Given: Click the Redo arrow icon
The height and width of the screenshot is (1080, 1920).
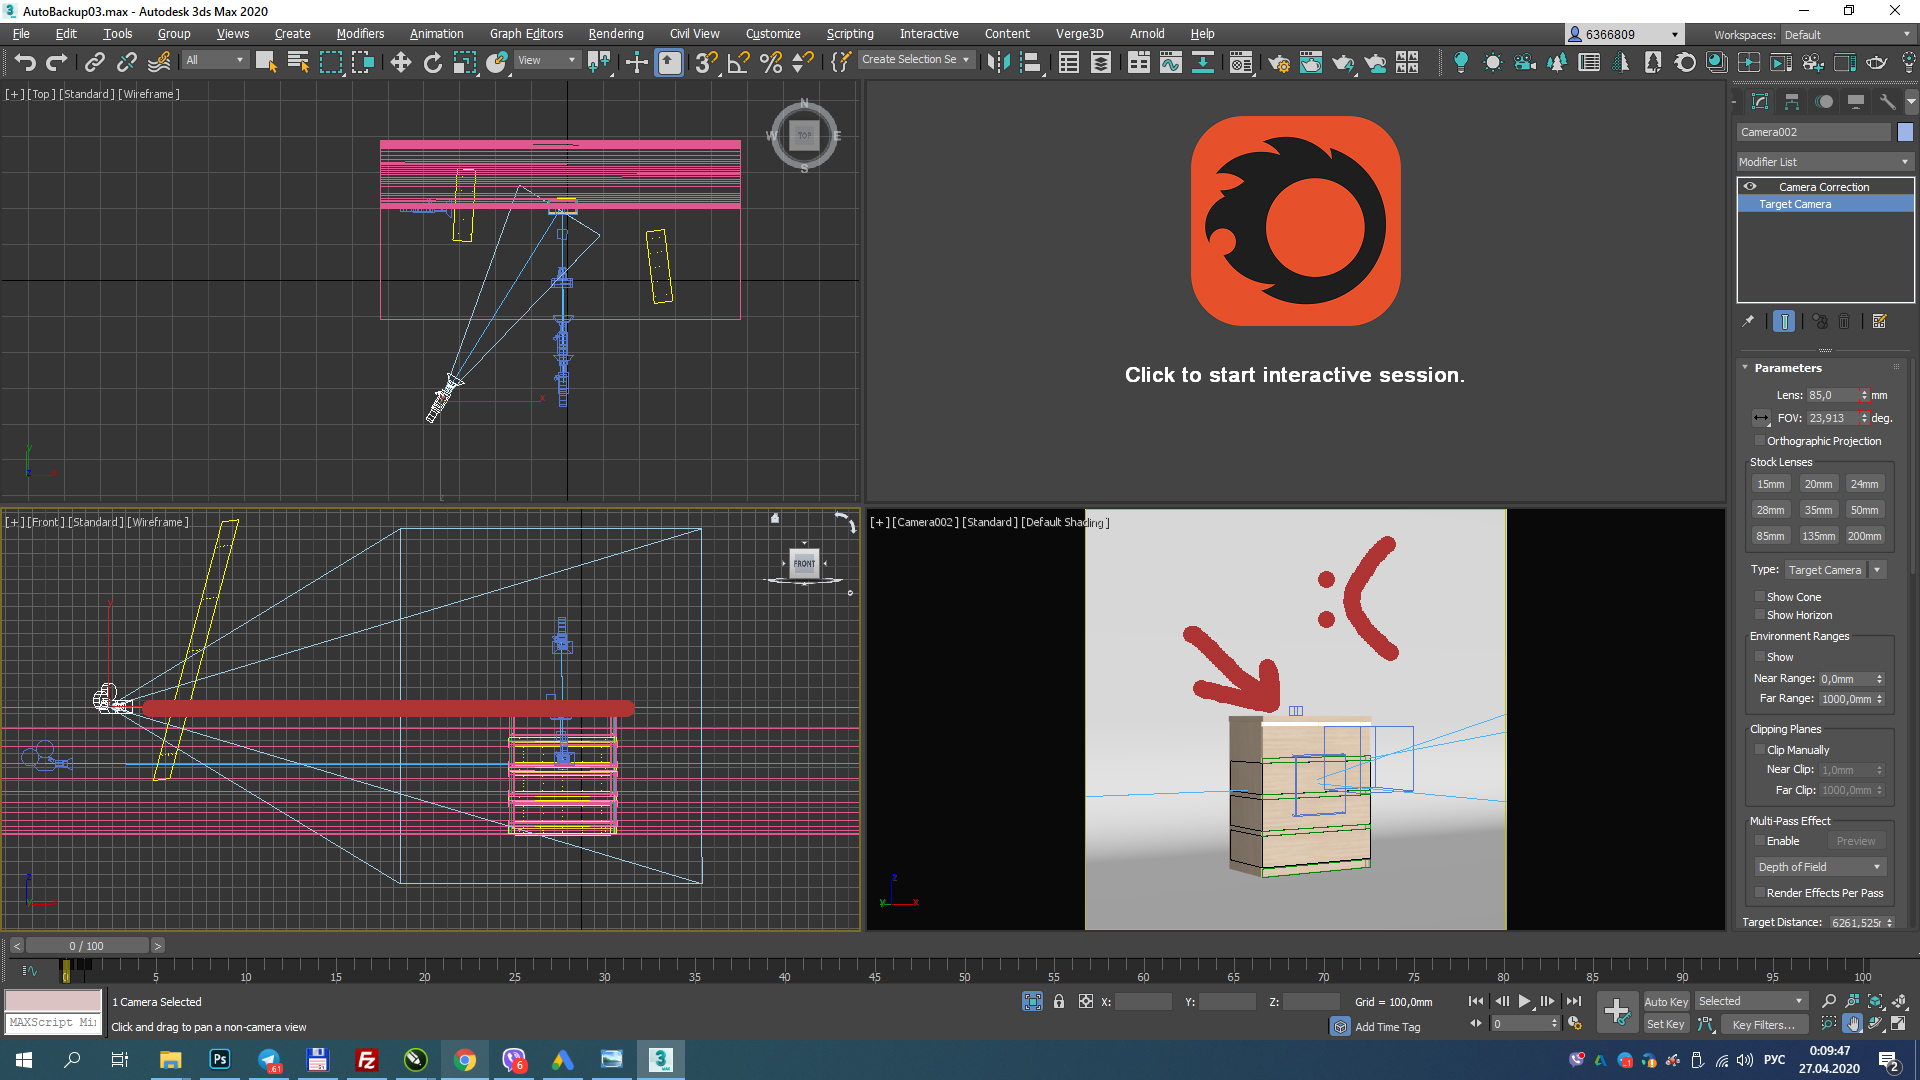Looking at the screenshot, I should point(57,62).
